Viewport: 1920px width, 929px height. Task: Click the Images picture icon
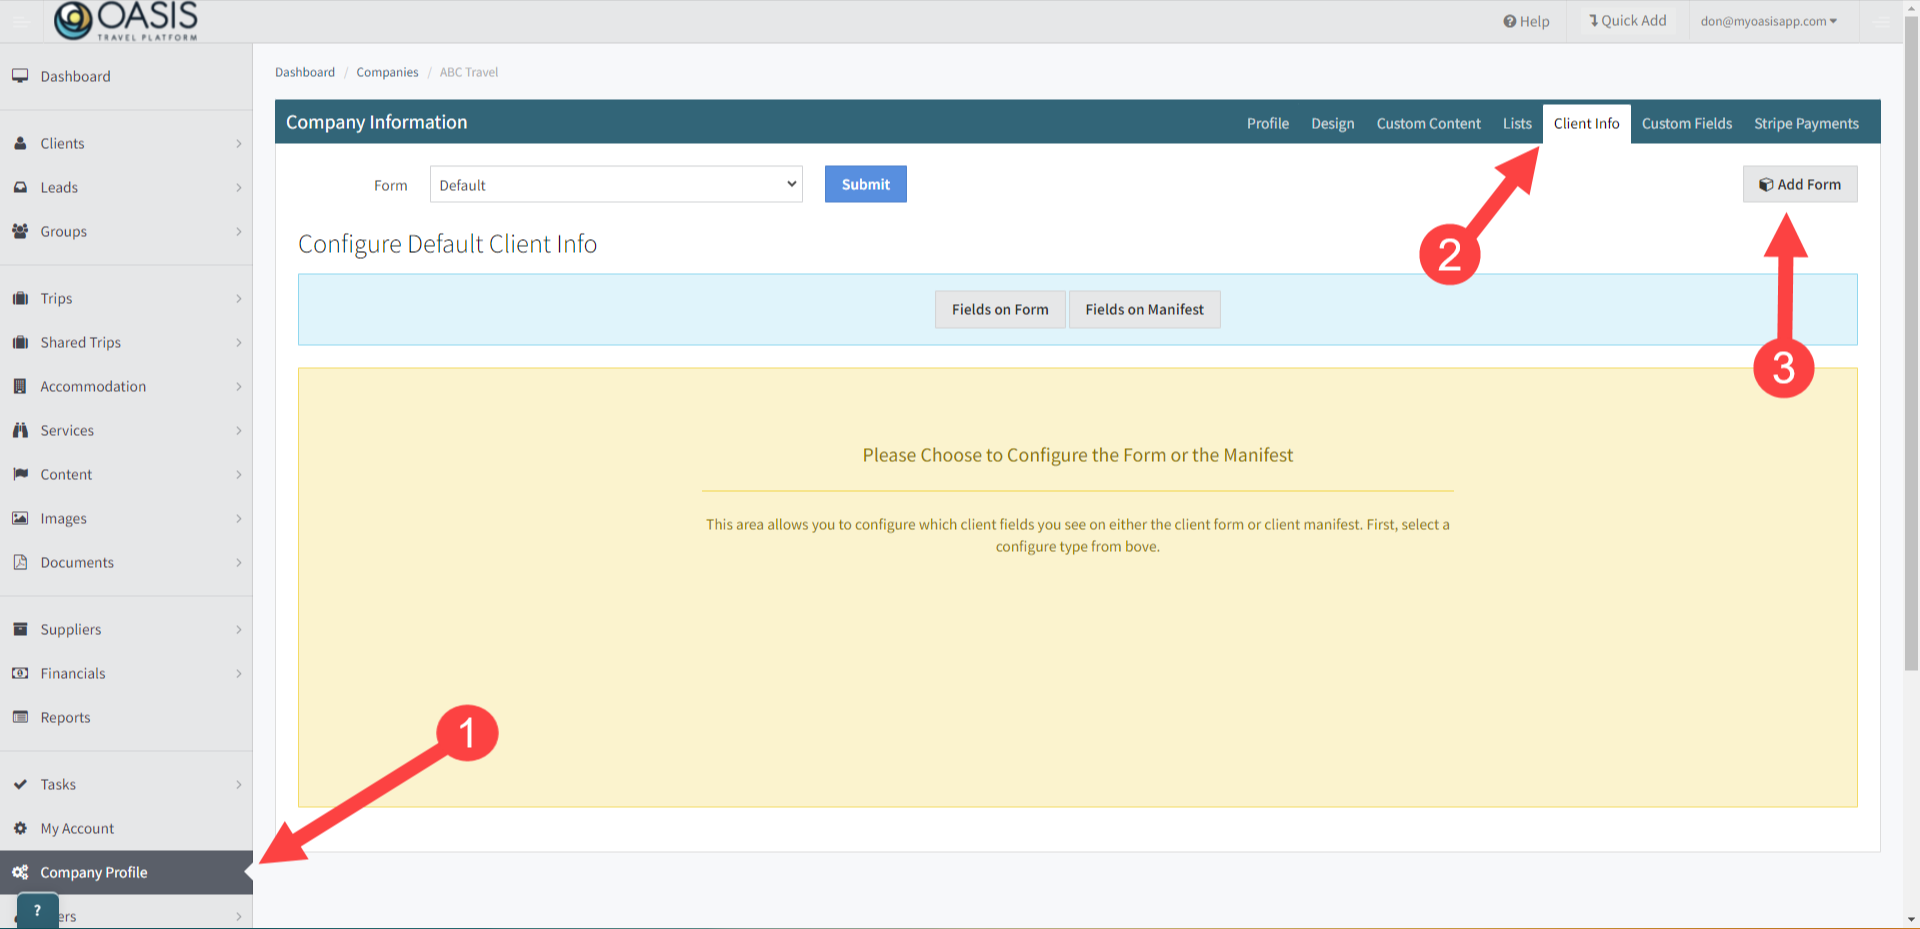click(x=20, y=518)
